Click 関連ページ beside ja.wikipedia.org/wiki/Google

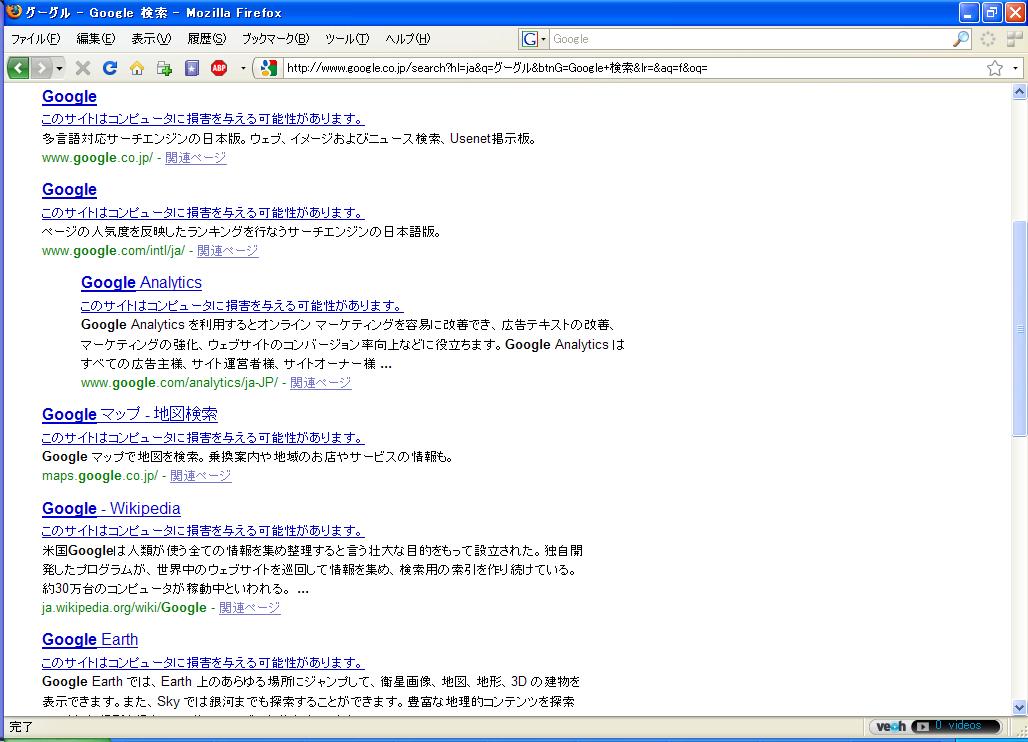point(250,608)
